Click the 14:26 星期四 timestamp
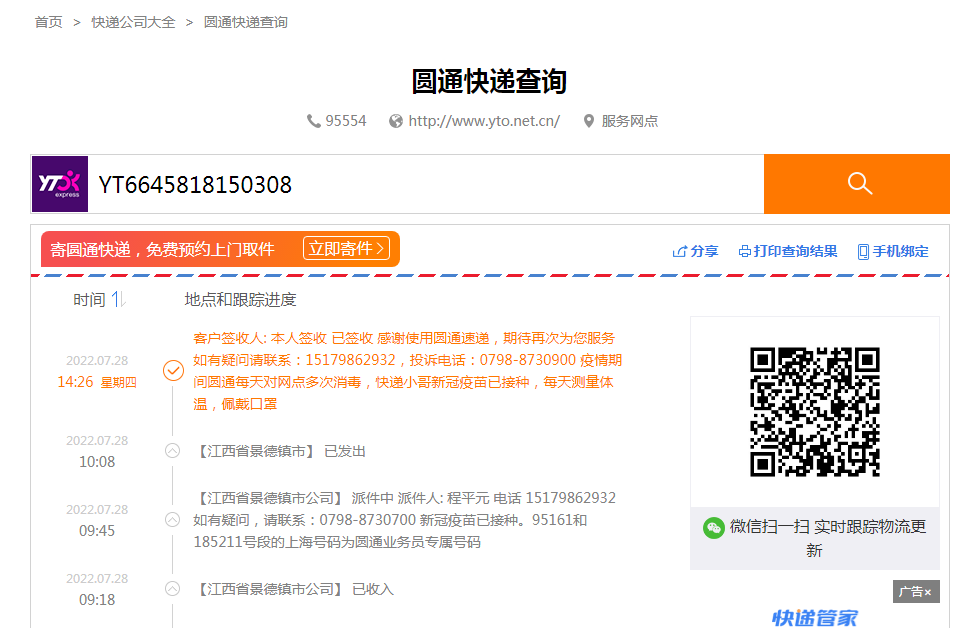The width and height of the screenshot is (978, 628). pos(97,382)
